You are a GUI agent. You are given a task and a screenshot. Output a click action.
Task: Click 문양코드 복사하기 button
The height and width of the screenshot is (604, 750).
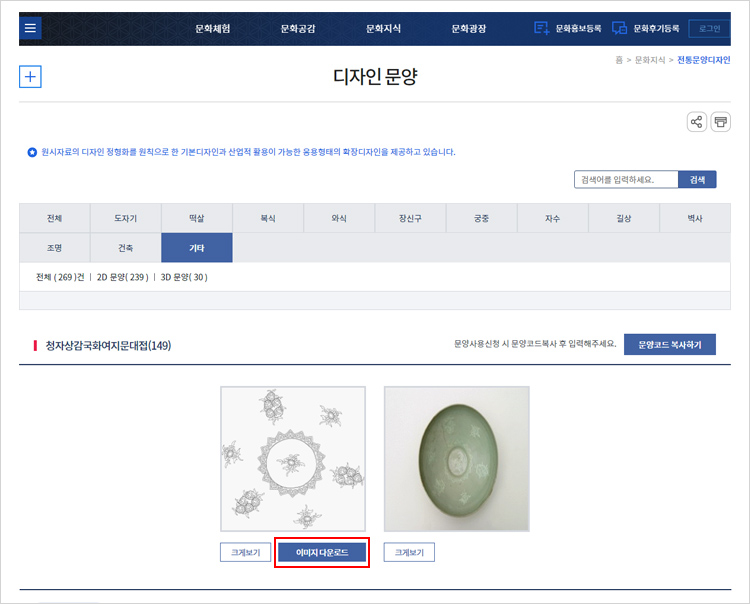click(669, 345)
